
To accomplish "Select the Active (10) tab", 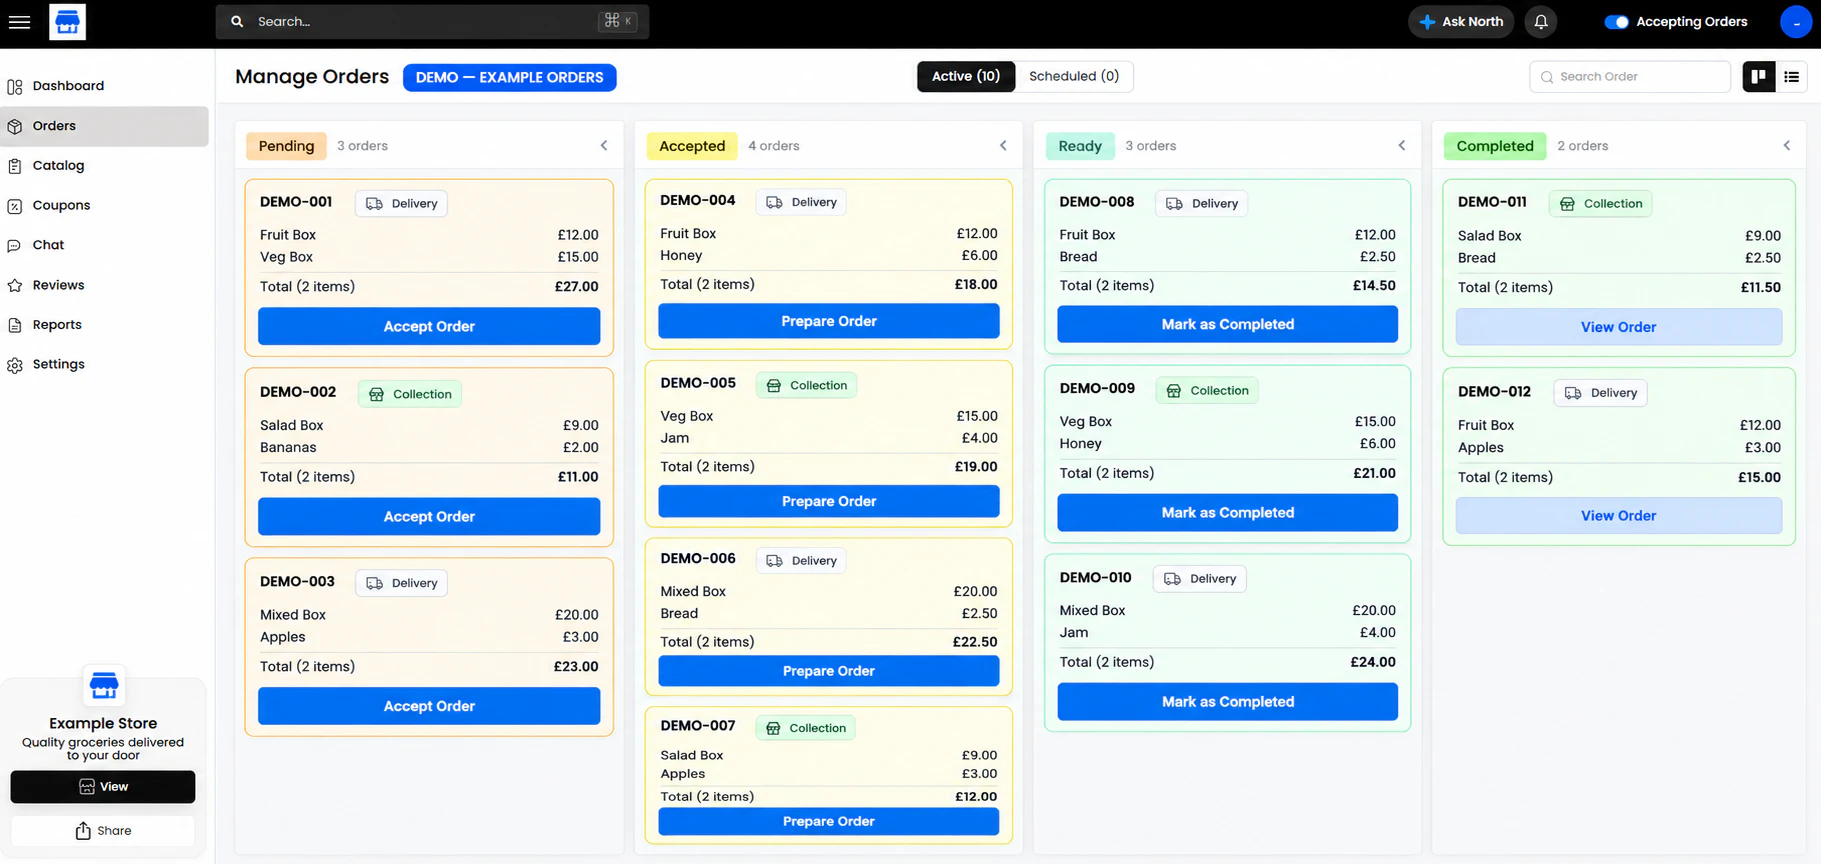I will (966, 76).
